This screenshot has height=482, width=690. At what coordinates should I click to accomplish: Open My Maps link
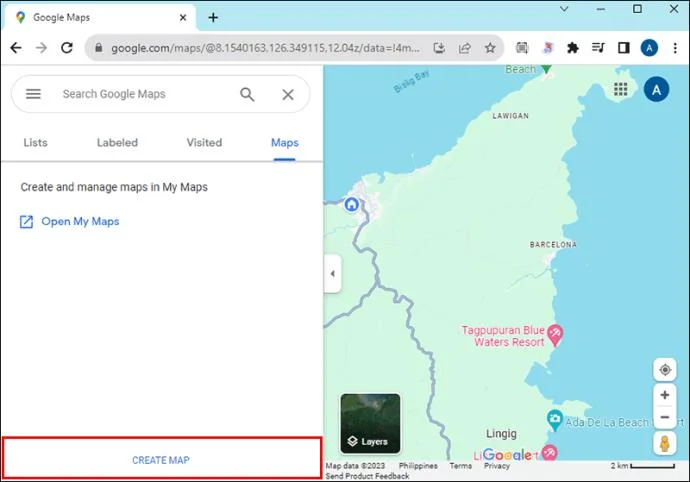pos(70,221)
